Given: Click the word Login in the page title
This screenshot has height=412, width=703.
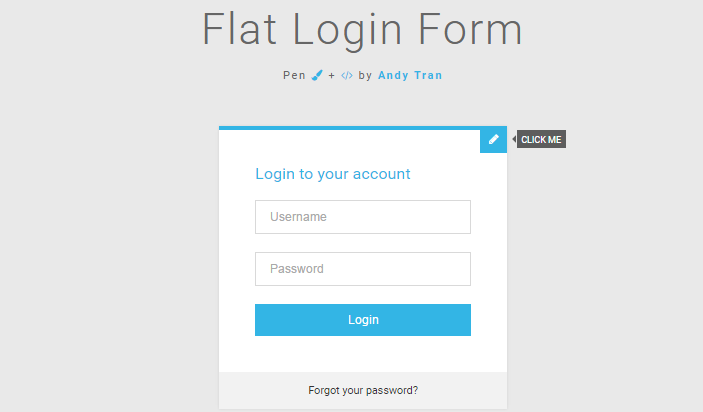Looking at the screenshot, I should pos(347,30).
